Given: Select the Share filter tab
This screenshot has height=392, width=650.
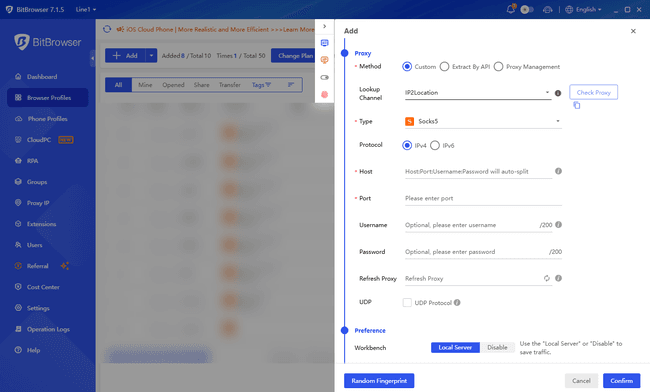Looking at the screenshot, I should click(201, 85).
